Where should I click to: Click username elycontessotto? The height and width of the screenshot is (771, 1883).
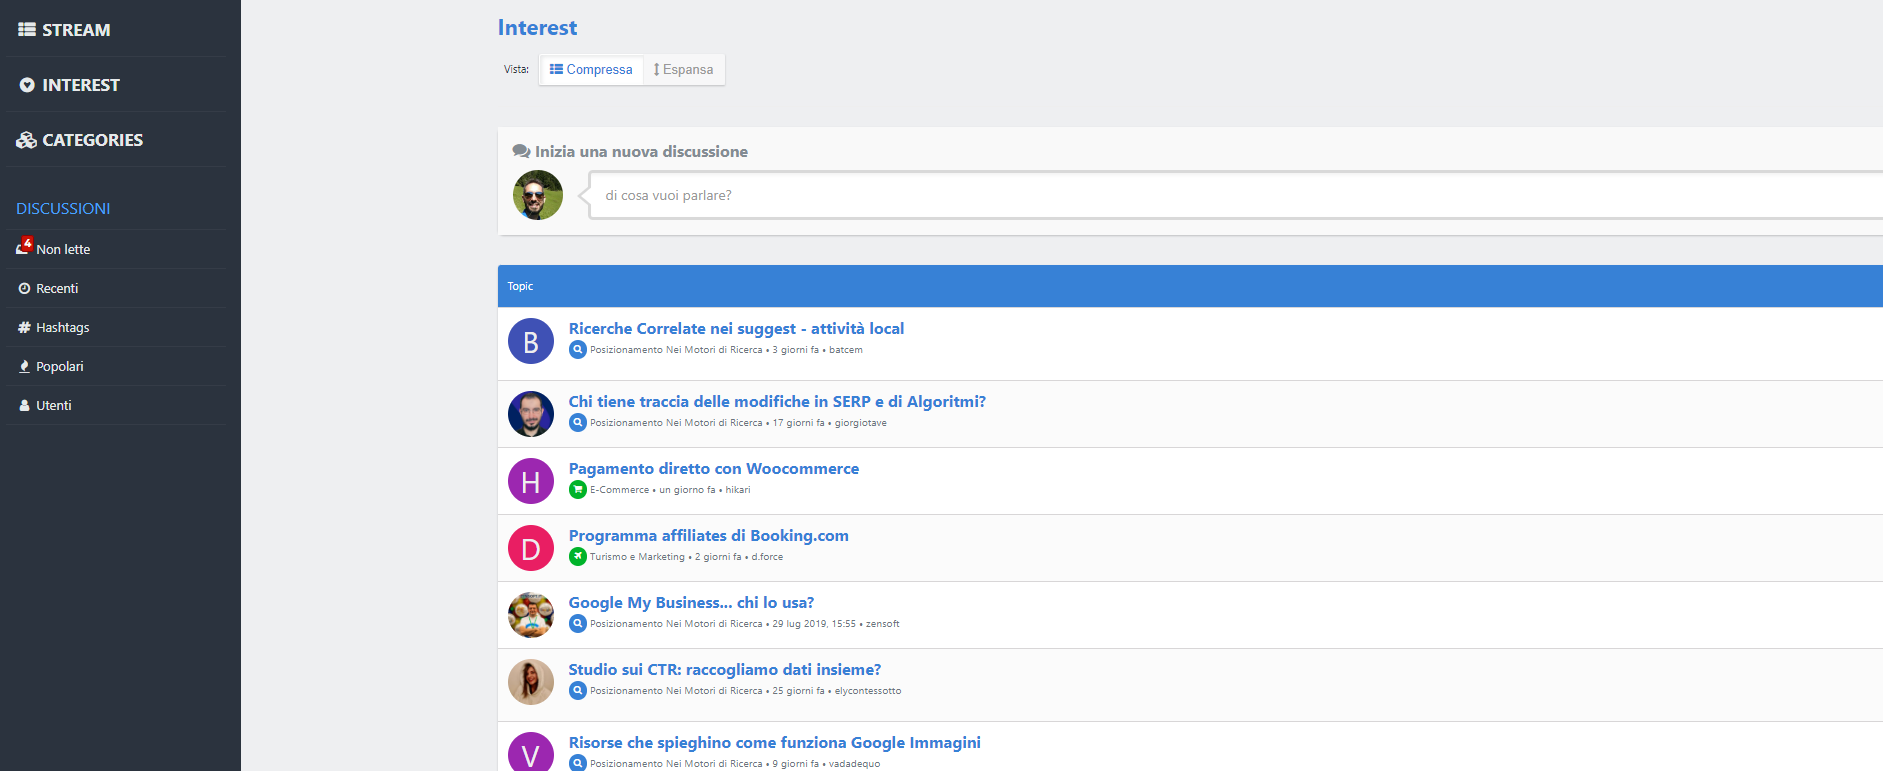point(868,691)
